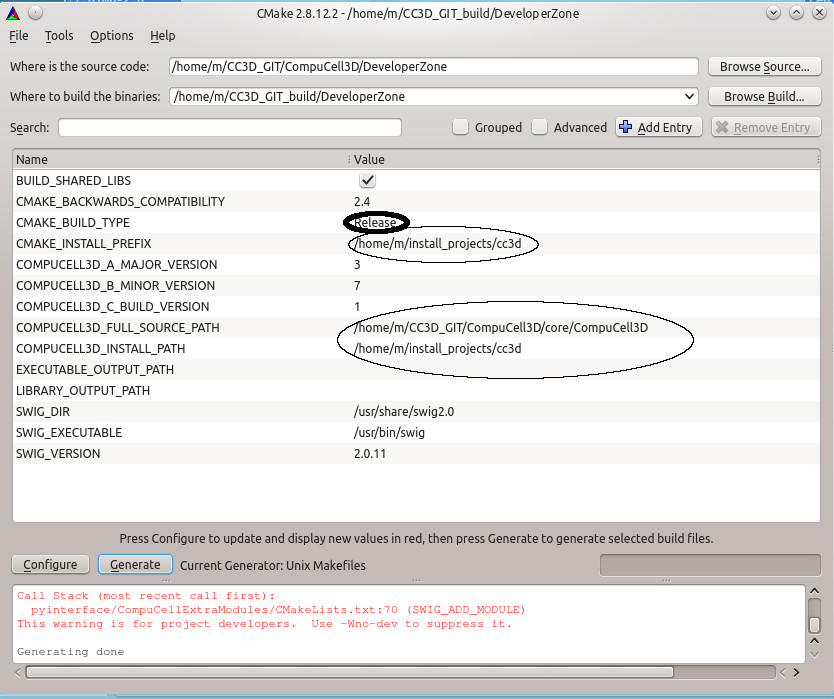Click the Browse Source button
Screen dimensions: 834x699
765,67
